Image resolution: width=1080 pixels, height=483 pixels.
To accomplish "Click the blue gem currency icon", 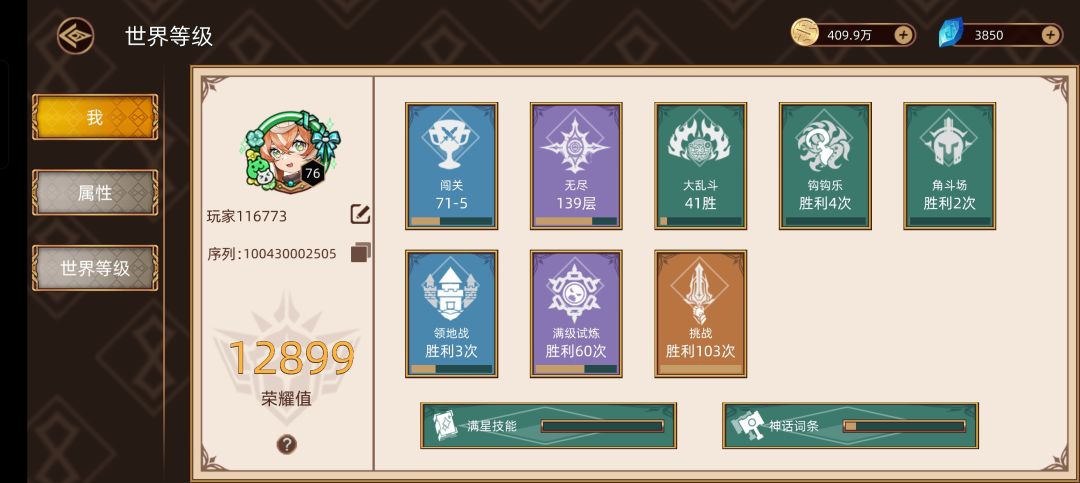I will tap(951, 34).
